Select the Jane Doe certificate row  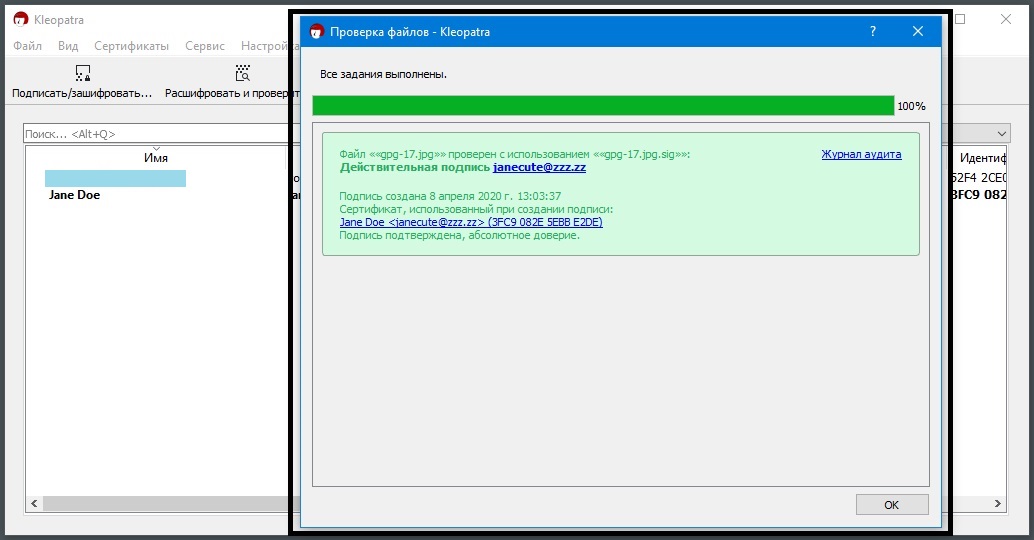74,195
